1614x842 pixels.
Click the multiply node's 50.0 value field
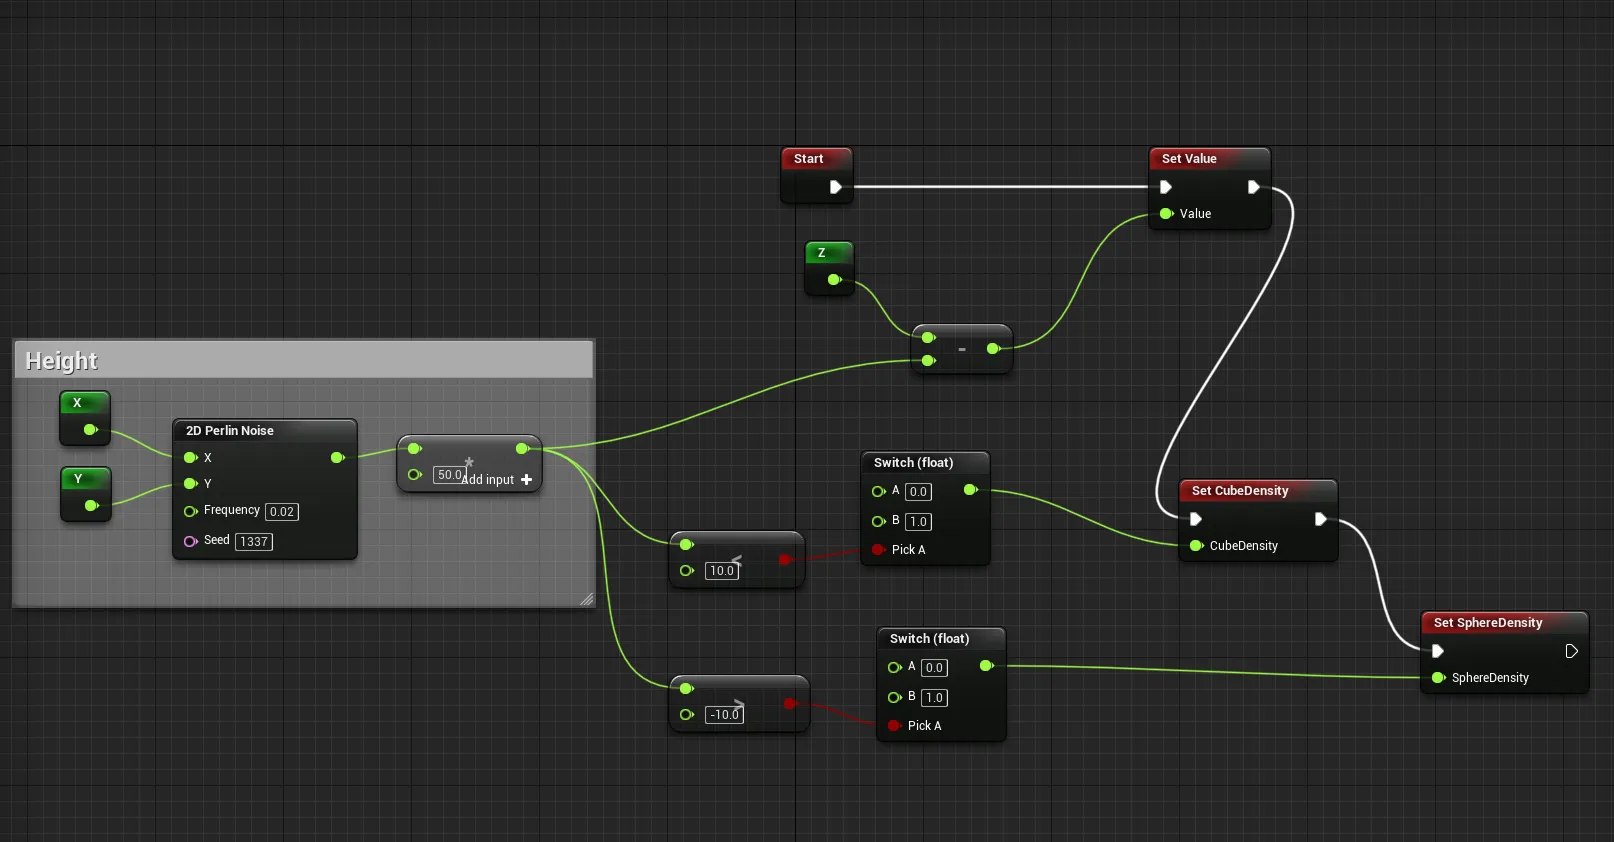coord(448,475)
